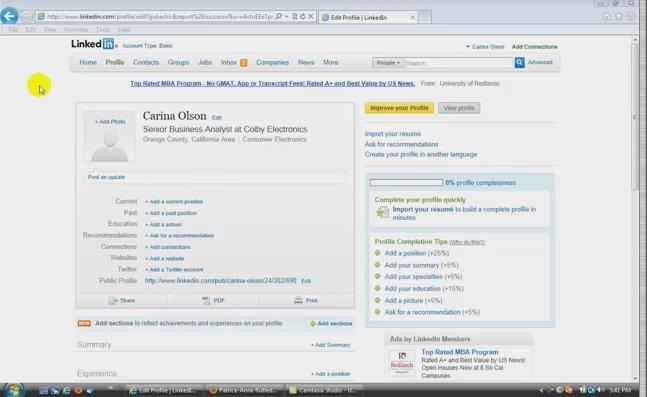Click the stop loading X icon
Viewport: 647px width, 397px height.
click(311, 17)
